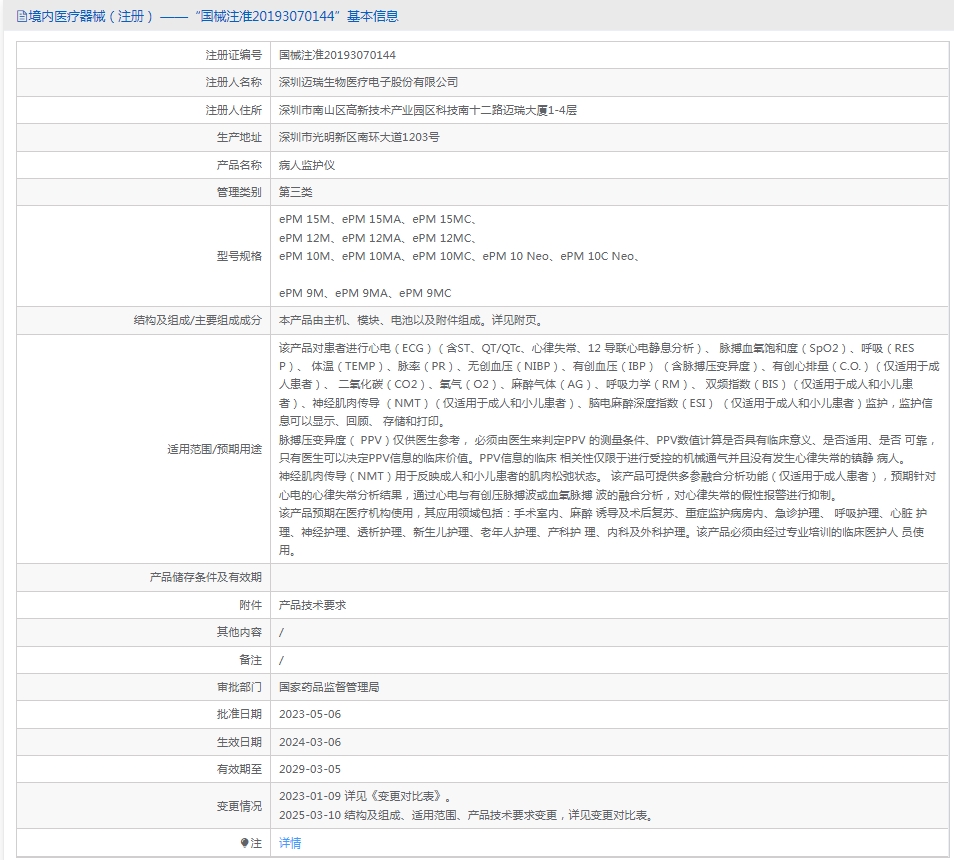Viewport: 954px width, 860px height.
Task: Click the 2023-01-09 变更对比表 entry
Action: (366, 796)
